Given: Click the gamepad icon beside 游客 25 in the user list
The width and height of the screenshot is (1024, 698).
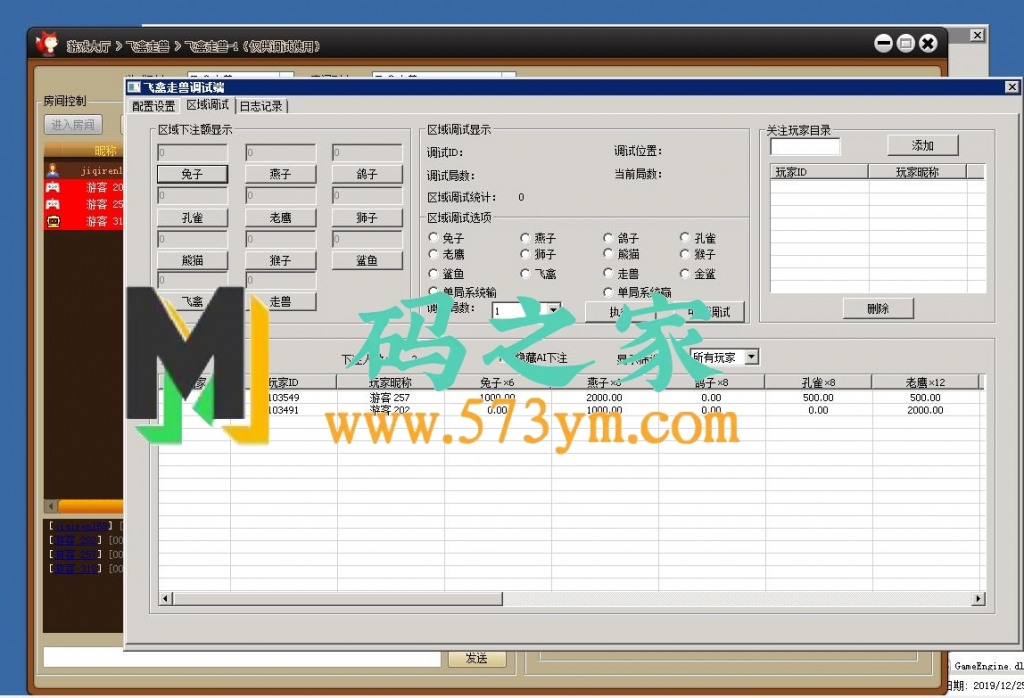Looking at the screenshot, I should click(x=53, y=204).
